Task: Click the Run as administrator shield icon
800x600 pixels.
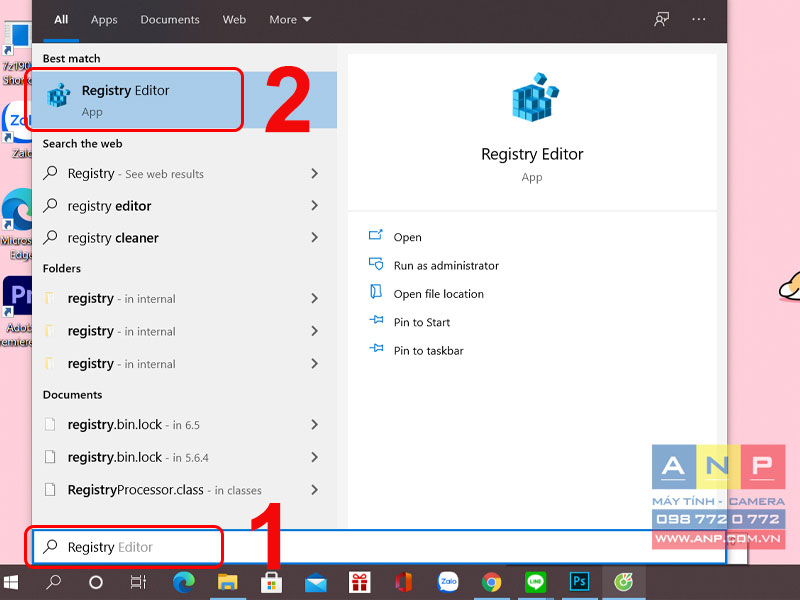Action: pyautogui.click(x=376, y=264)
